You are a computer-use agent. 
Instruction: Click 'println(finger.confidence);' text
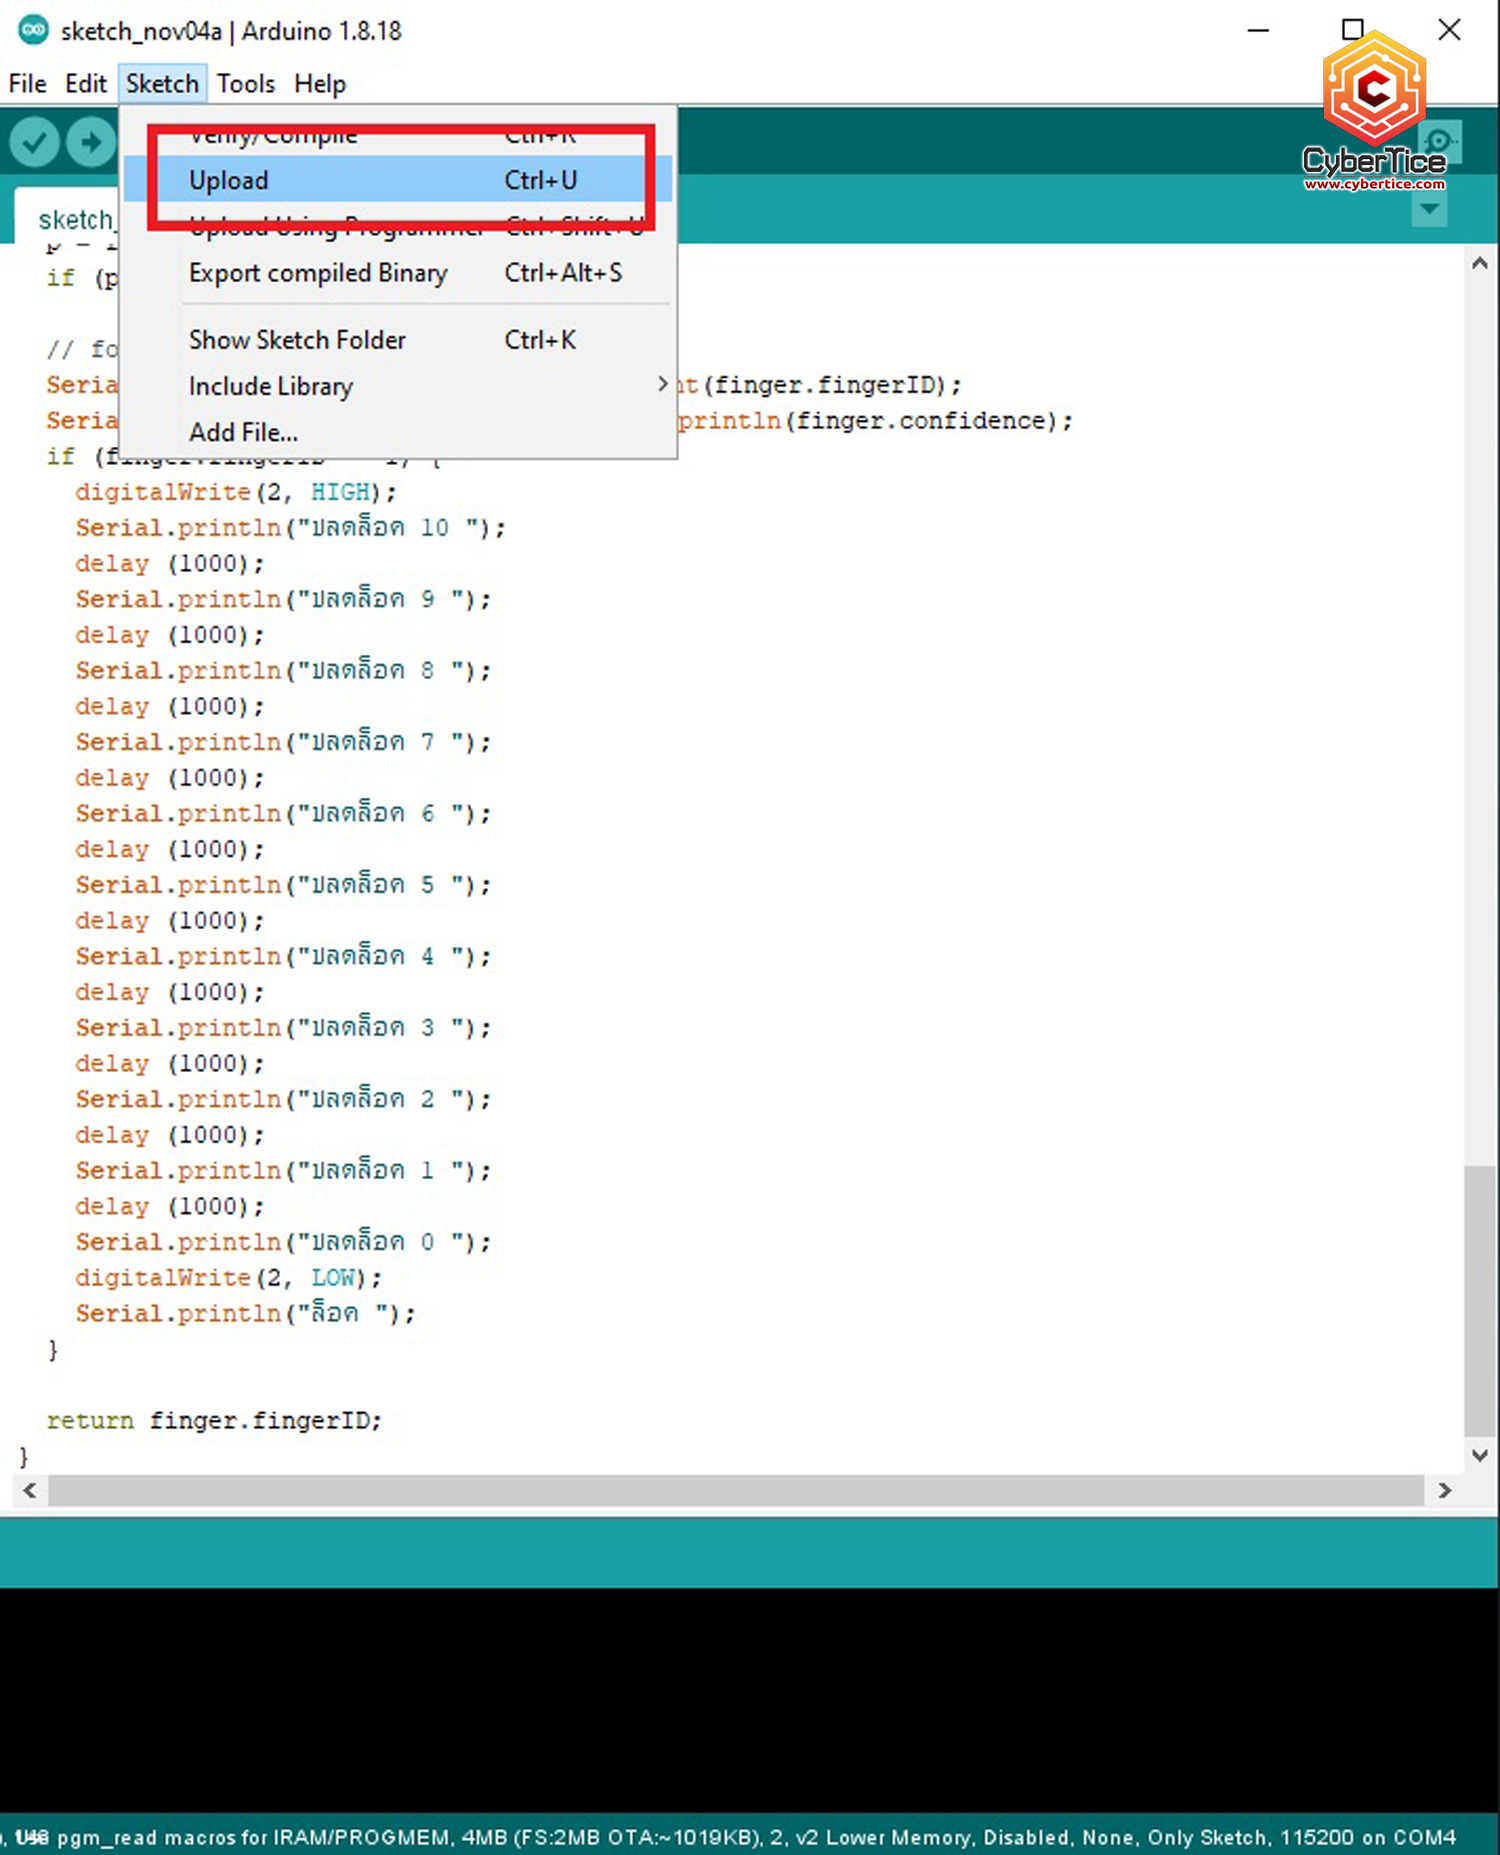coord(875,421)
